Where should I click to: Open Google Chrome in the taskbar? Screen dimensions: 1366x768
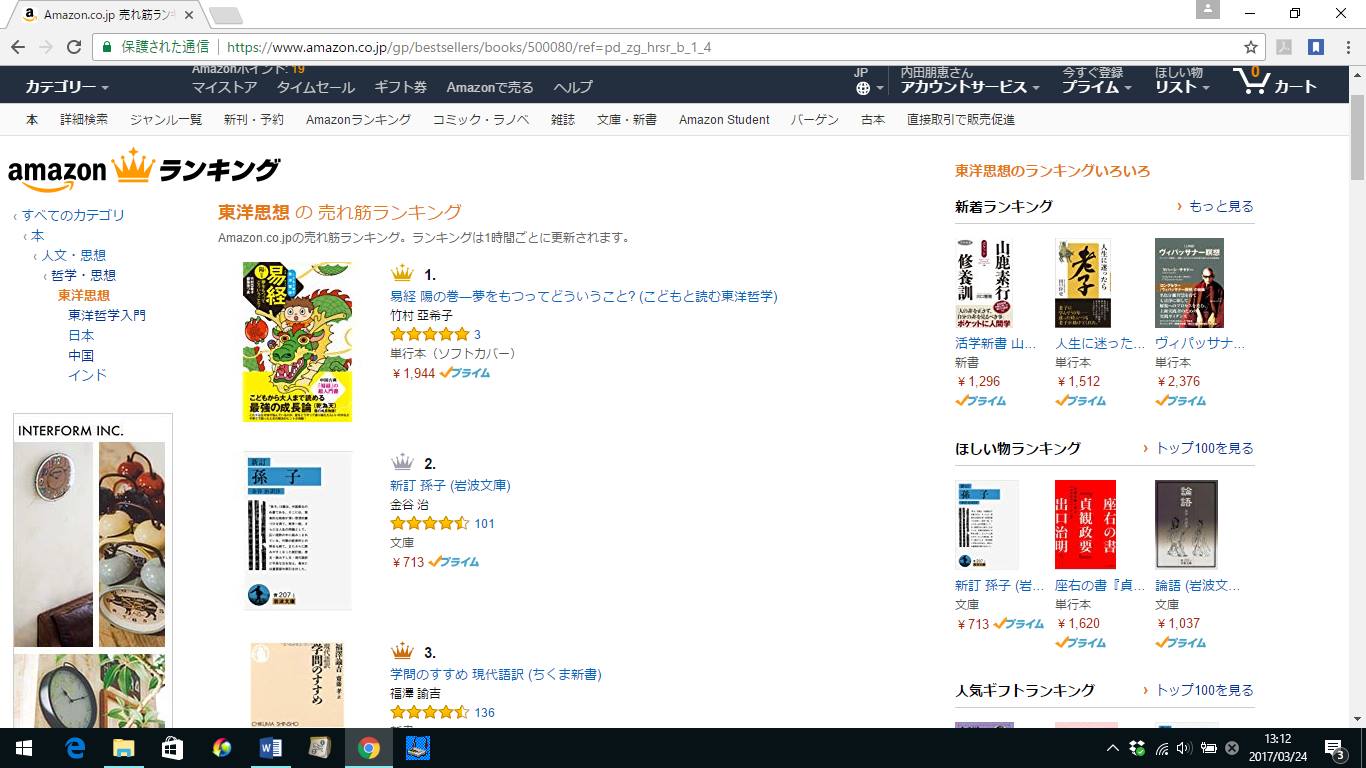point(369,748)
